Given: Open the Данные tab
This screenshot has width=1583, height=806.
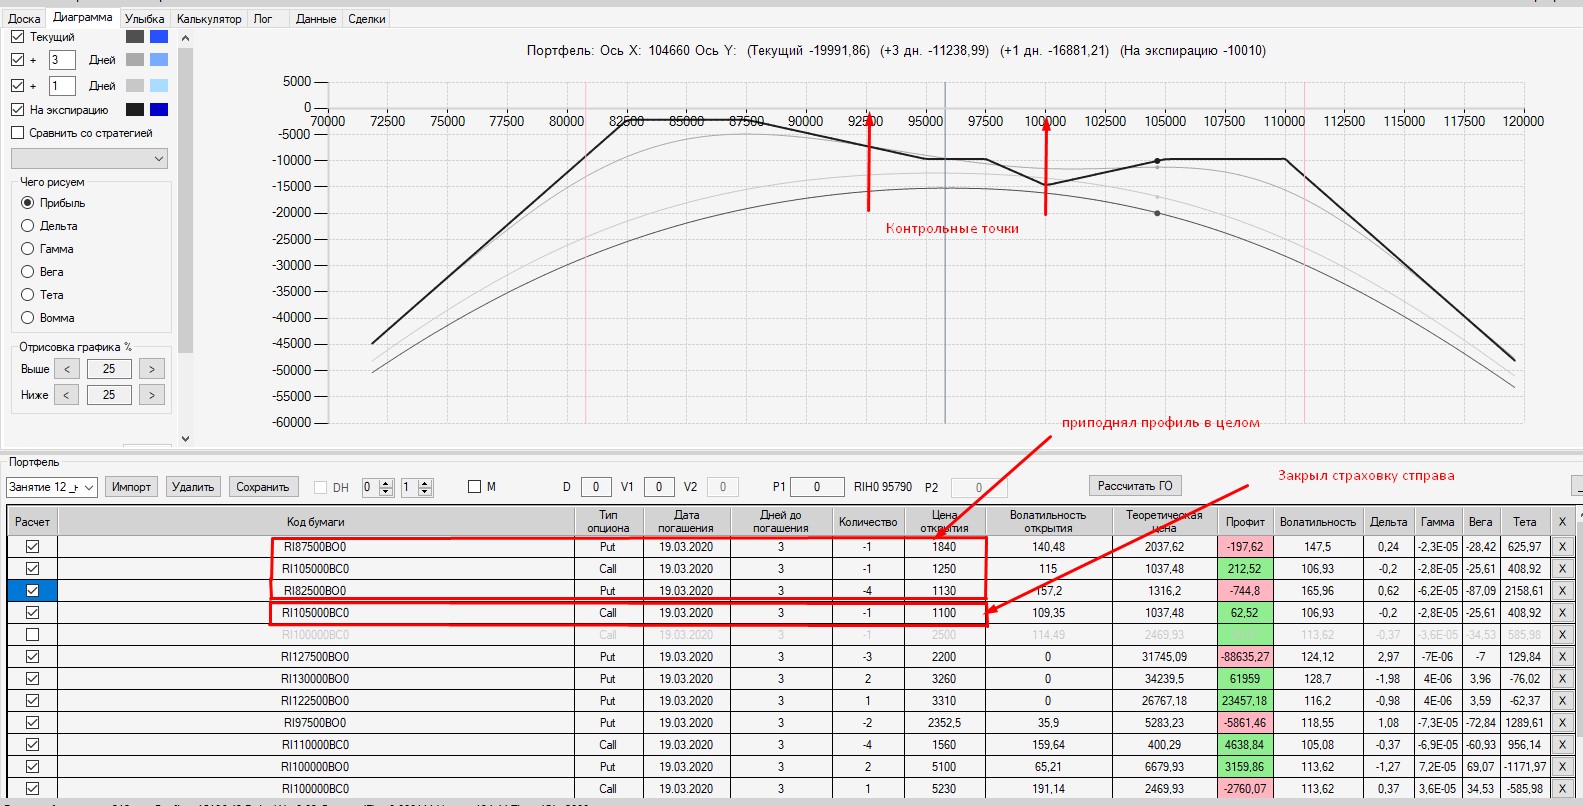Looking at the screenshot, I should click(x=316, y=19).
